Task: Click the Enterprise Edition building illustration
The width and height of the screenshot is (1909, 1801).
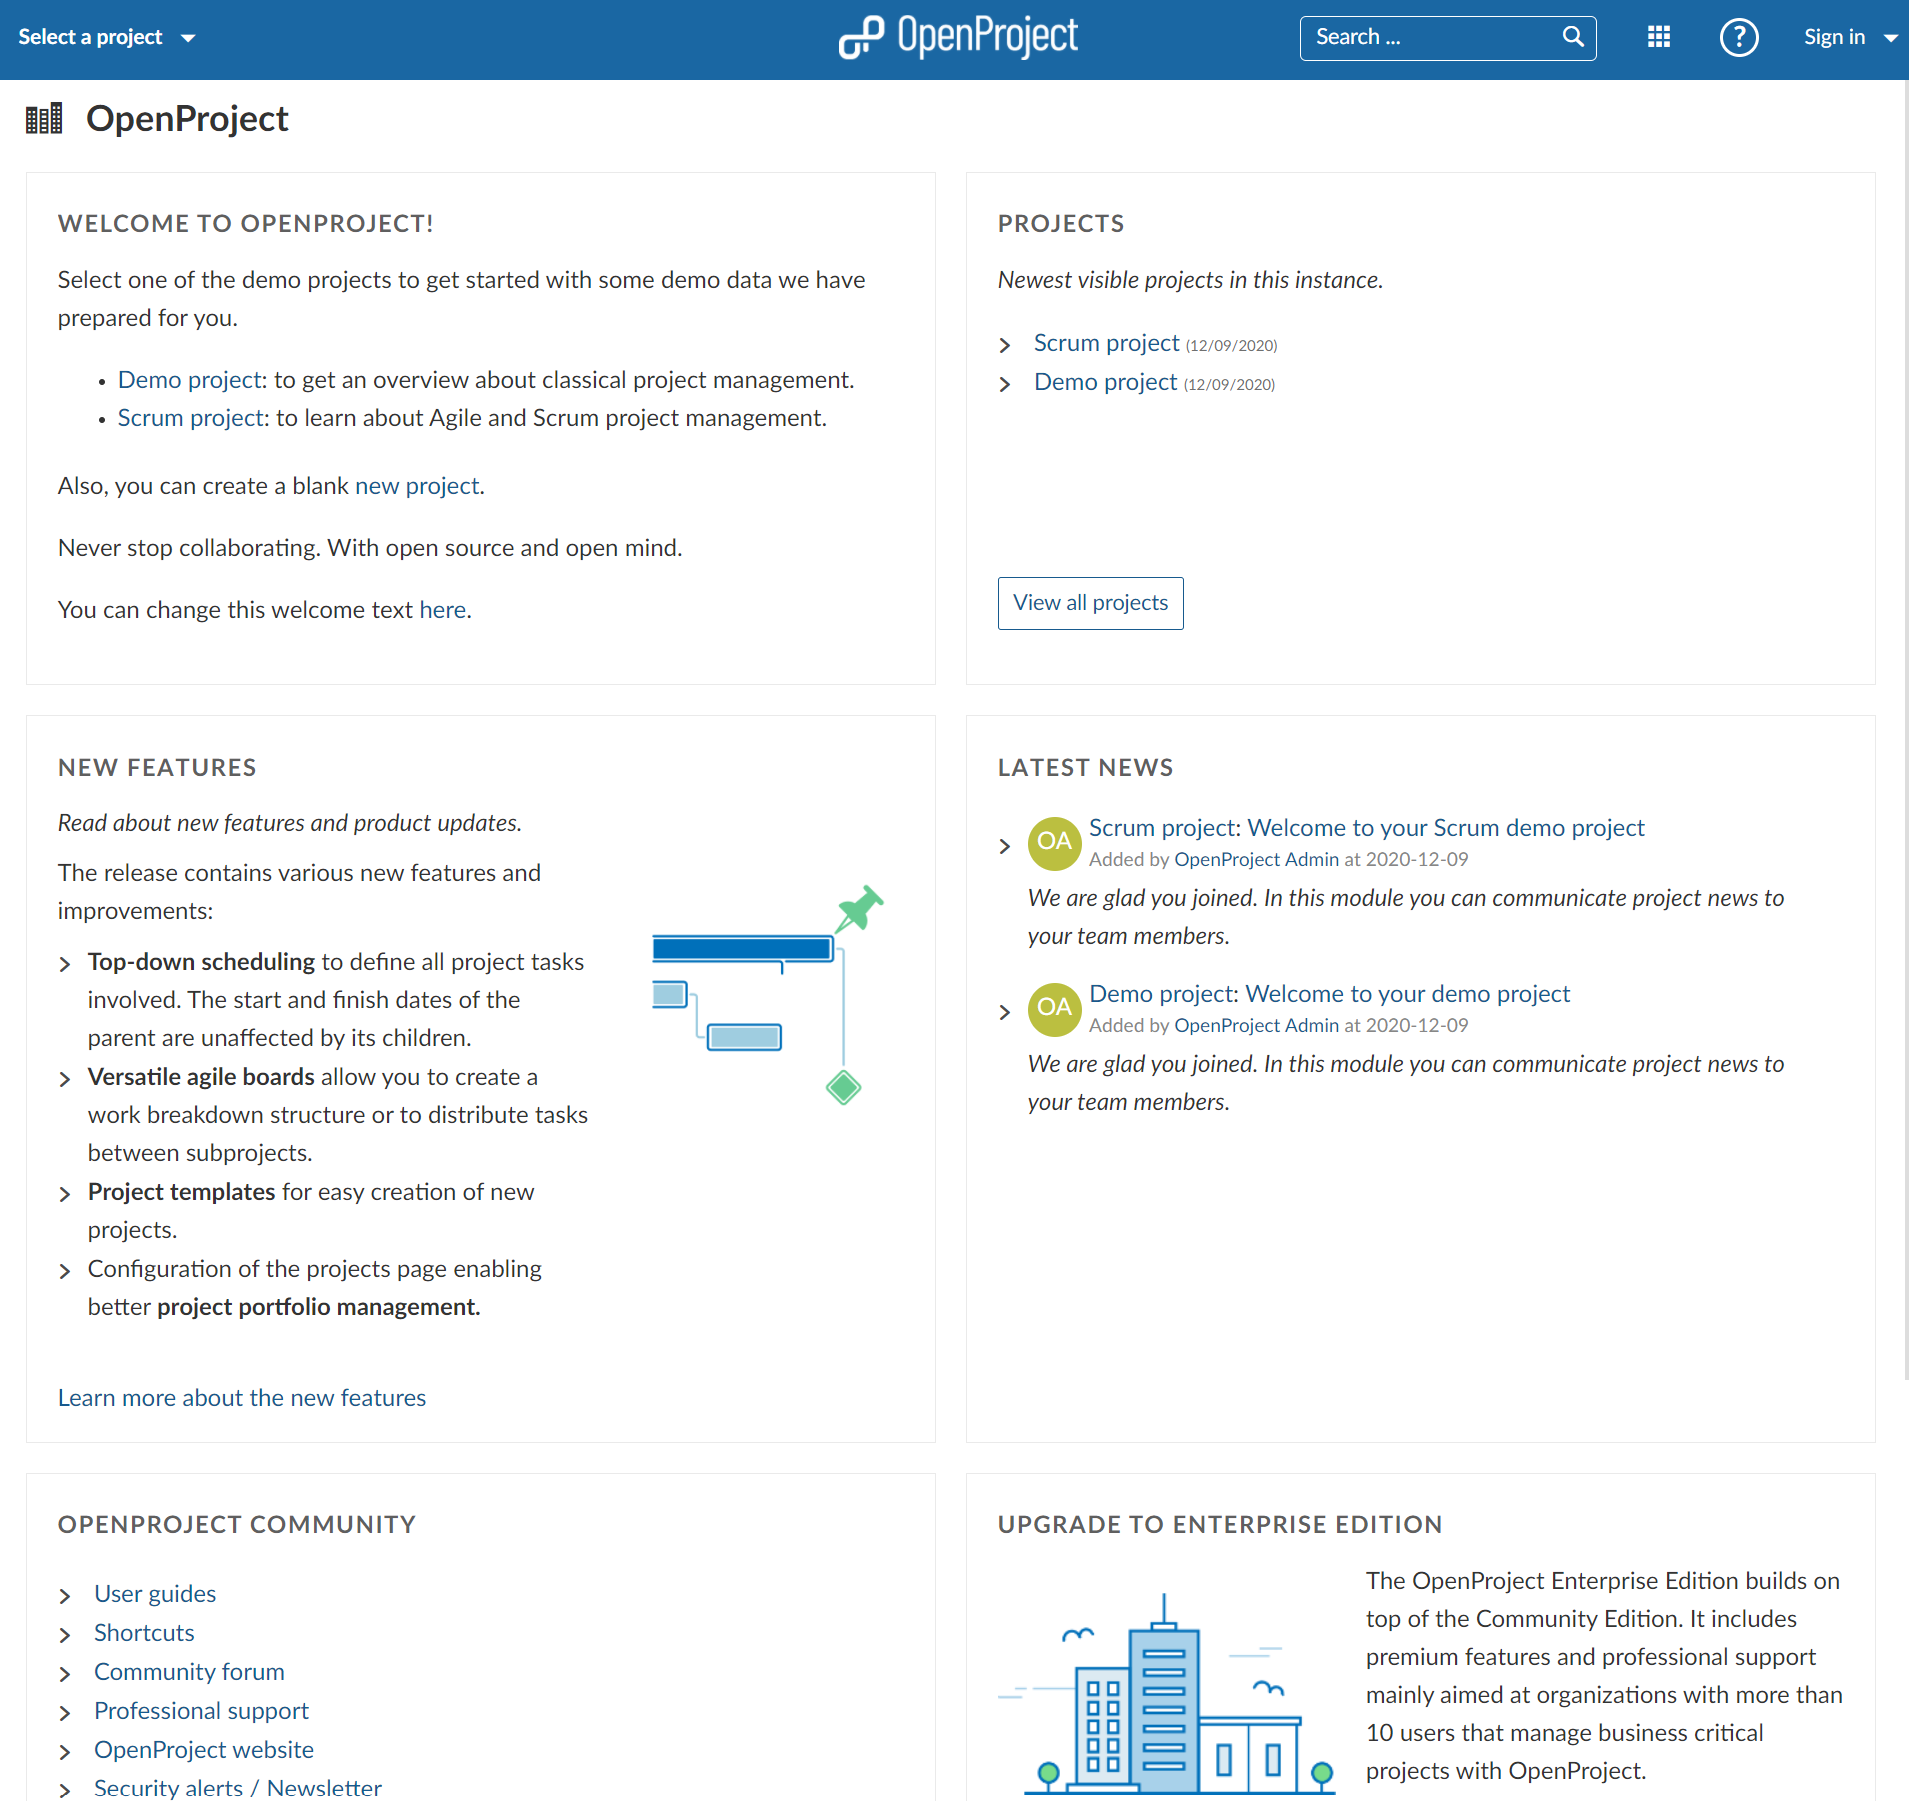Action: pyautogui.click(x=1167, y=1693)
